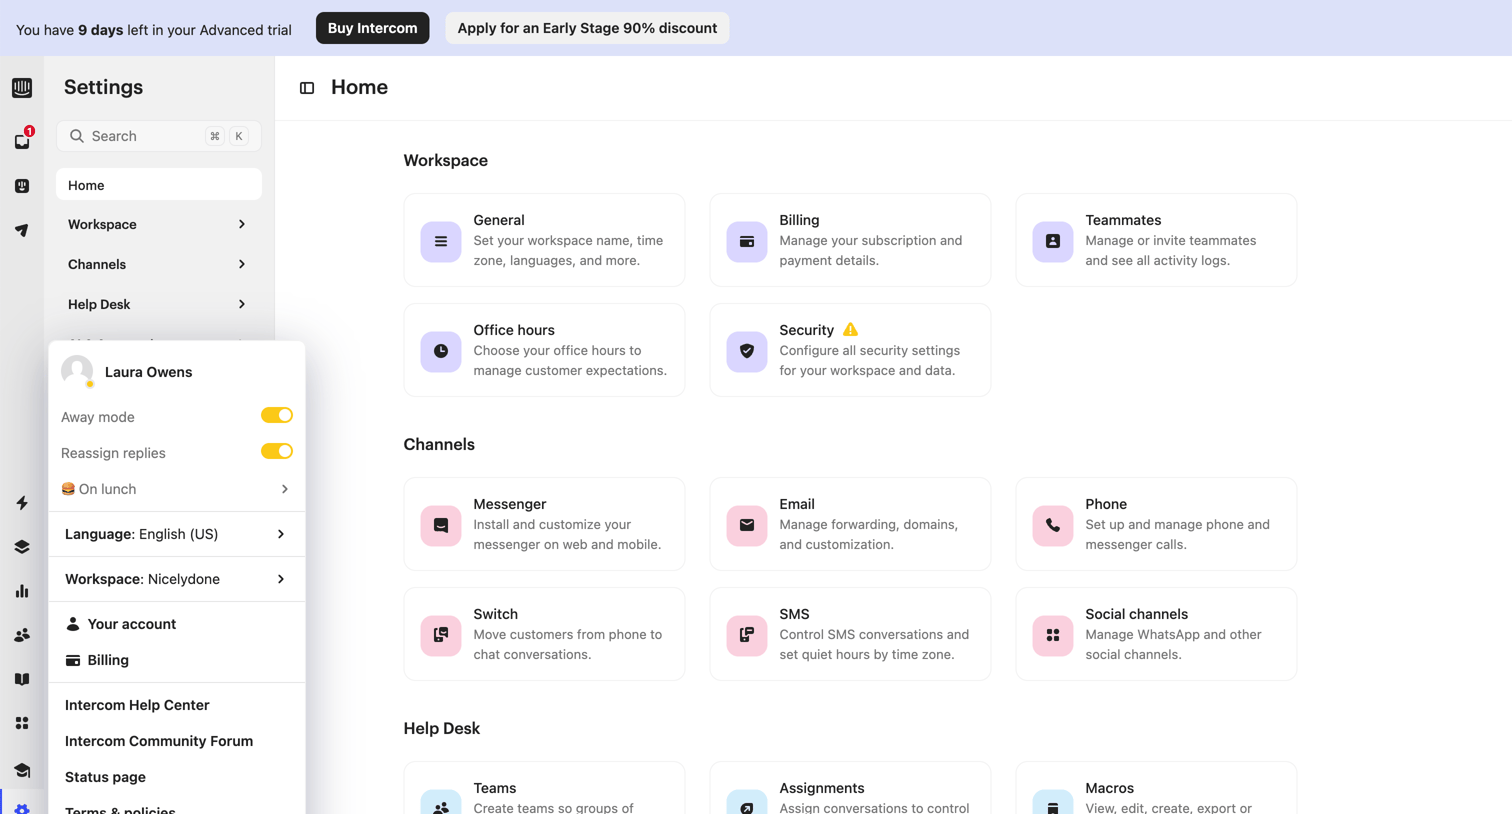1512x814 pixels.
Task: Disable the Reassign replies toggle
Action: pos(277,451)
